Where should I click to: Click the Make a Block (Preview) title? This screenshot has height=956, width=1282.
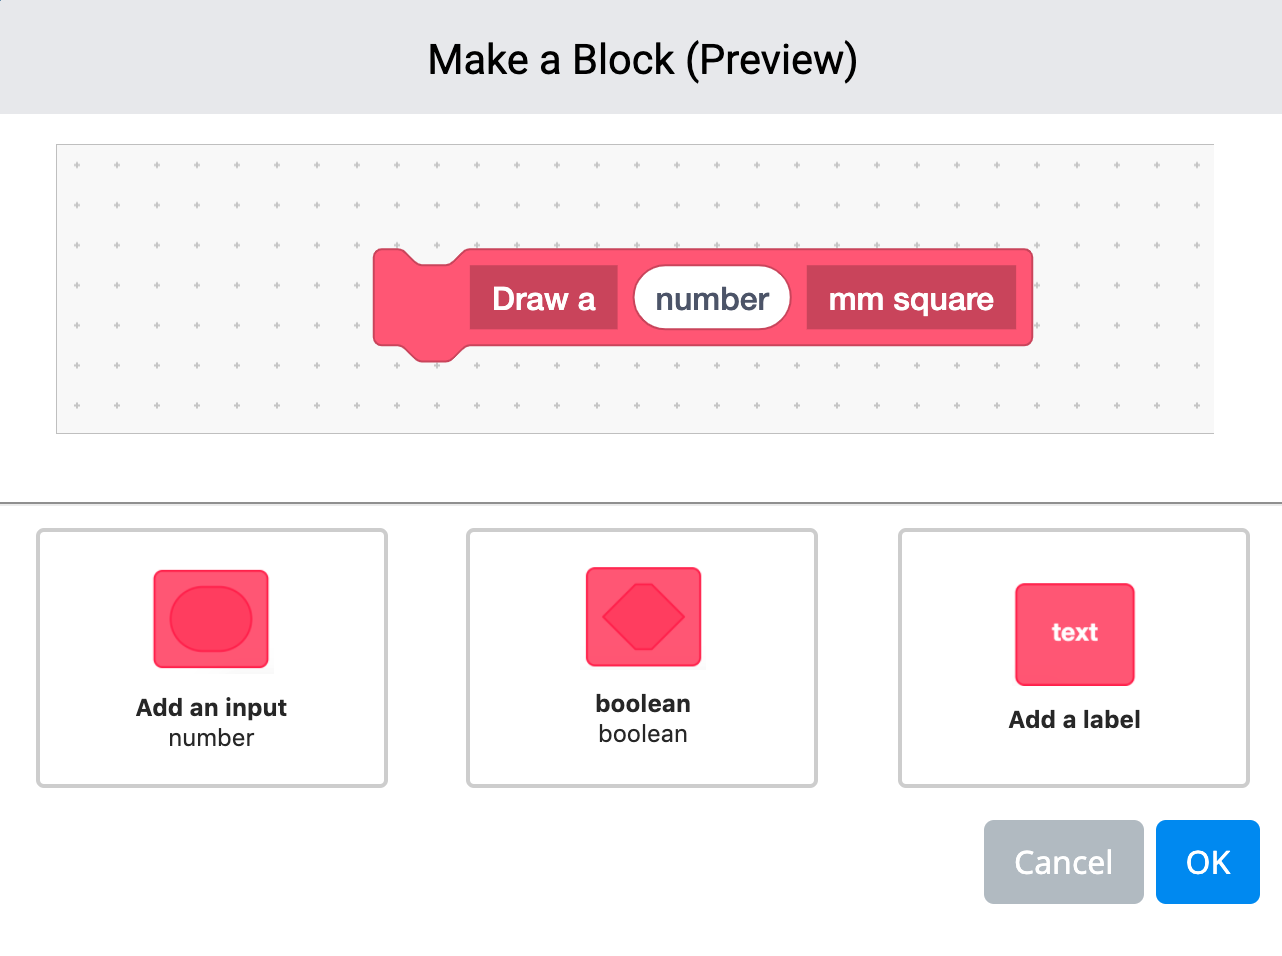click(x=641, y=58)
